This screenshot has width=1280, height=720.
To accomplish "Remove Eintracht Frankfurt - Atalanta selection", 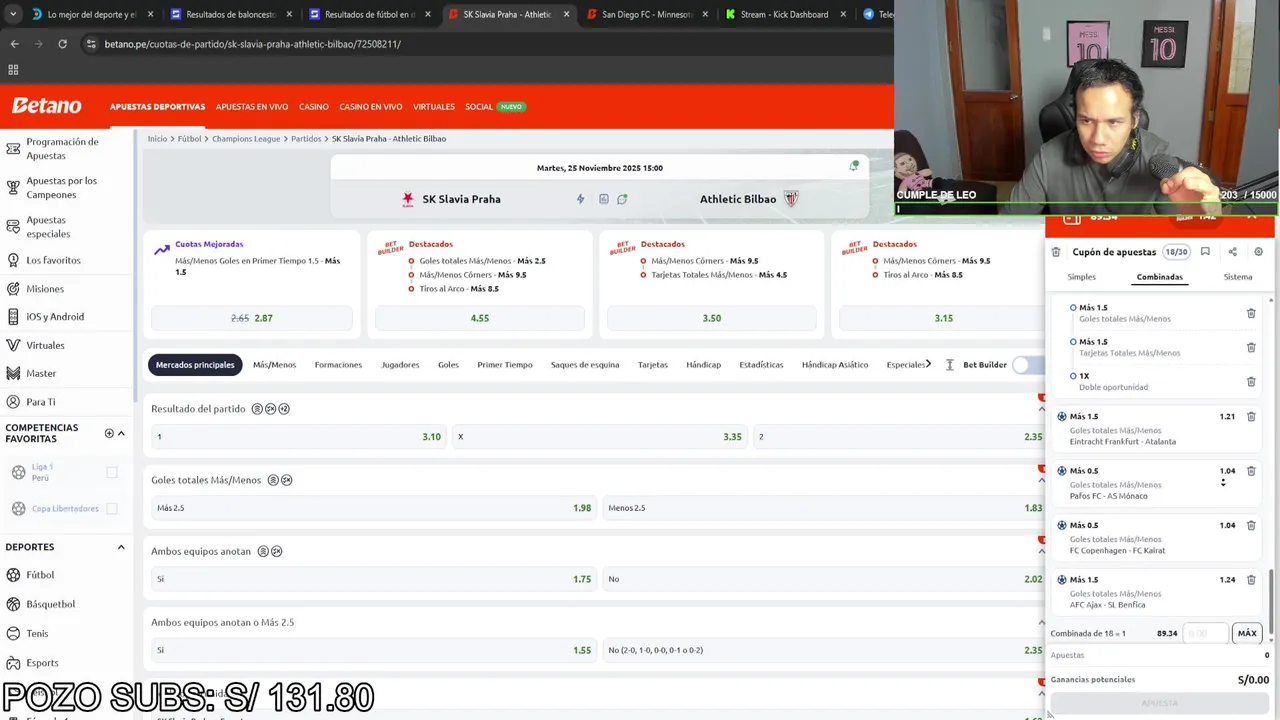I will [x=1251, y=417].
